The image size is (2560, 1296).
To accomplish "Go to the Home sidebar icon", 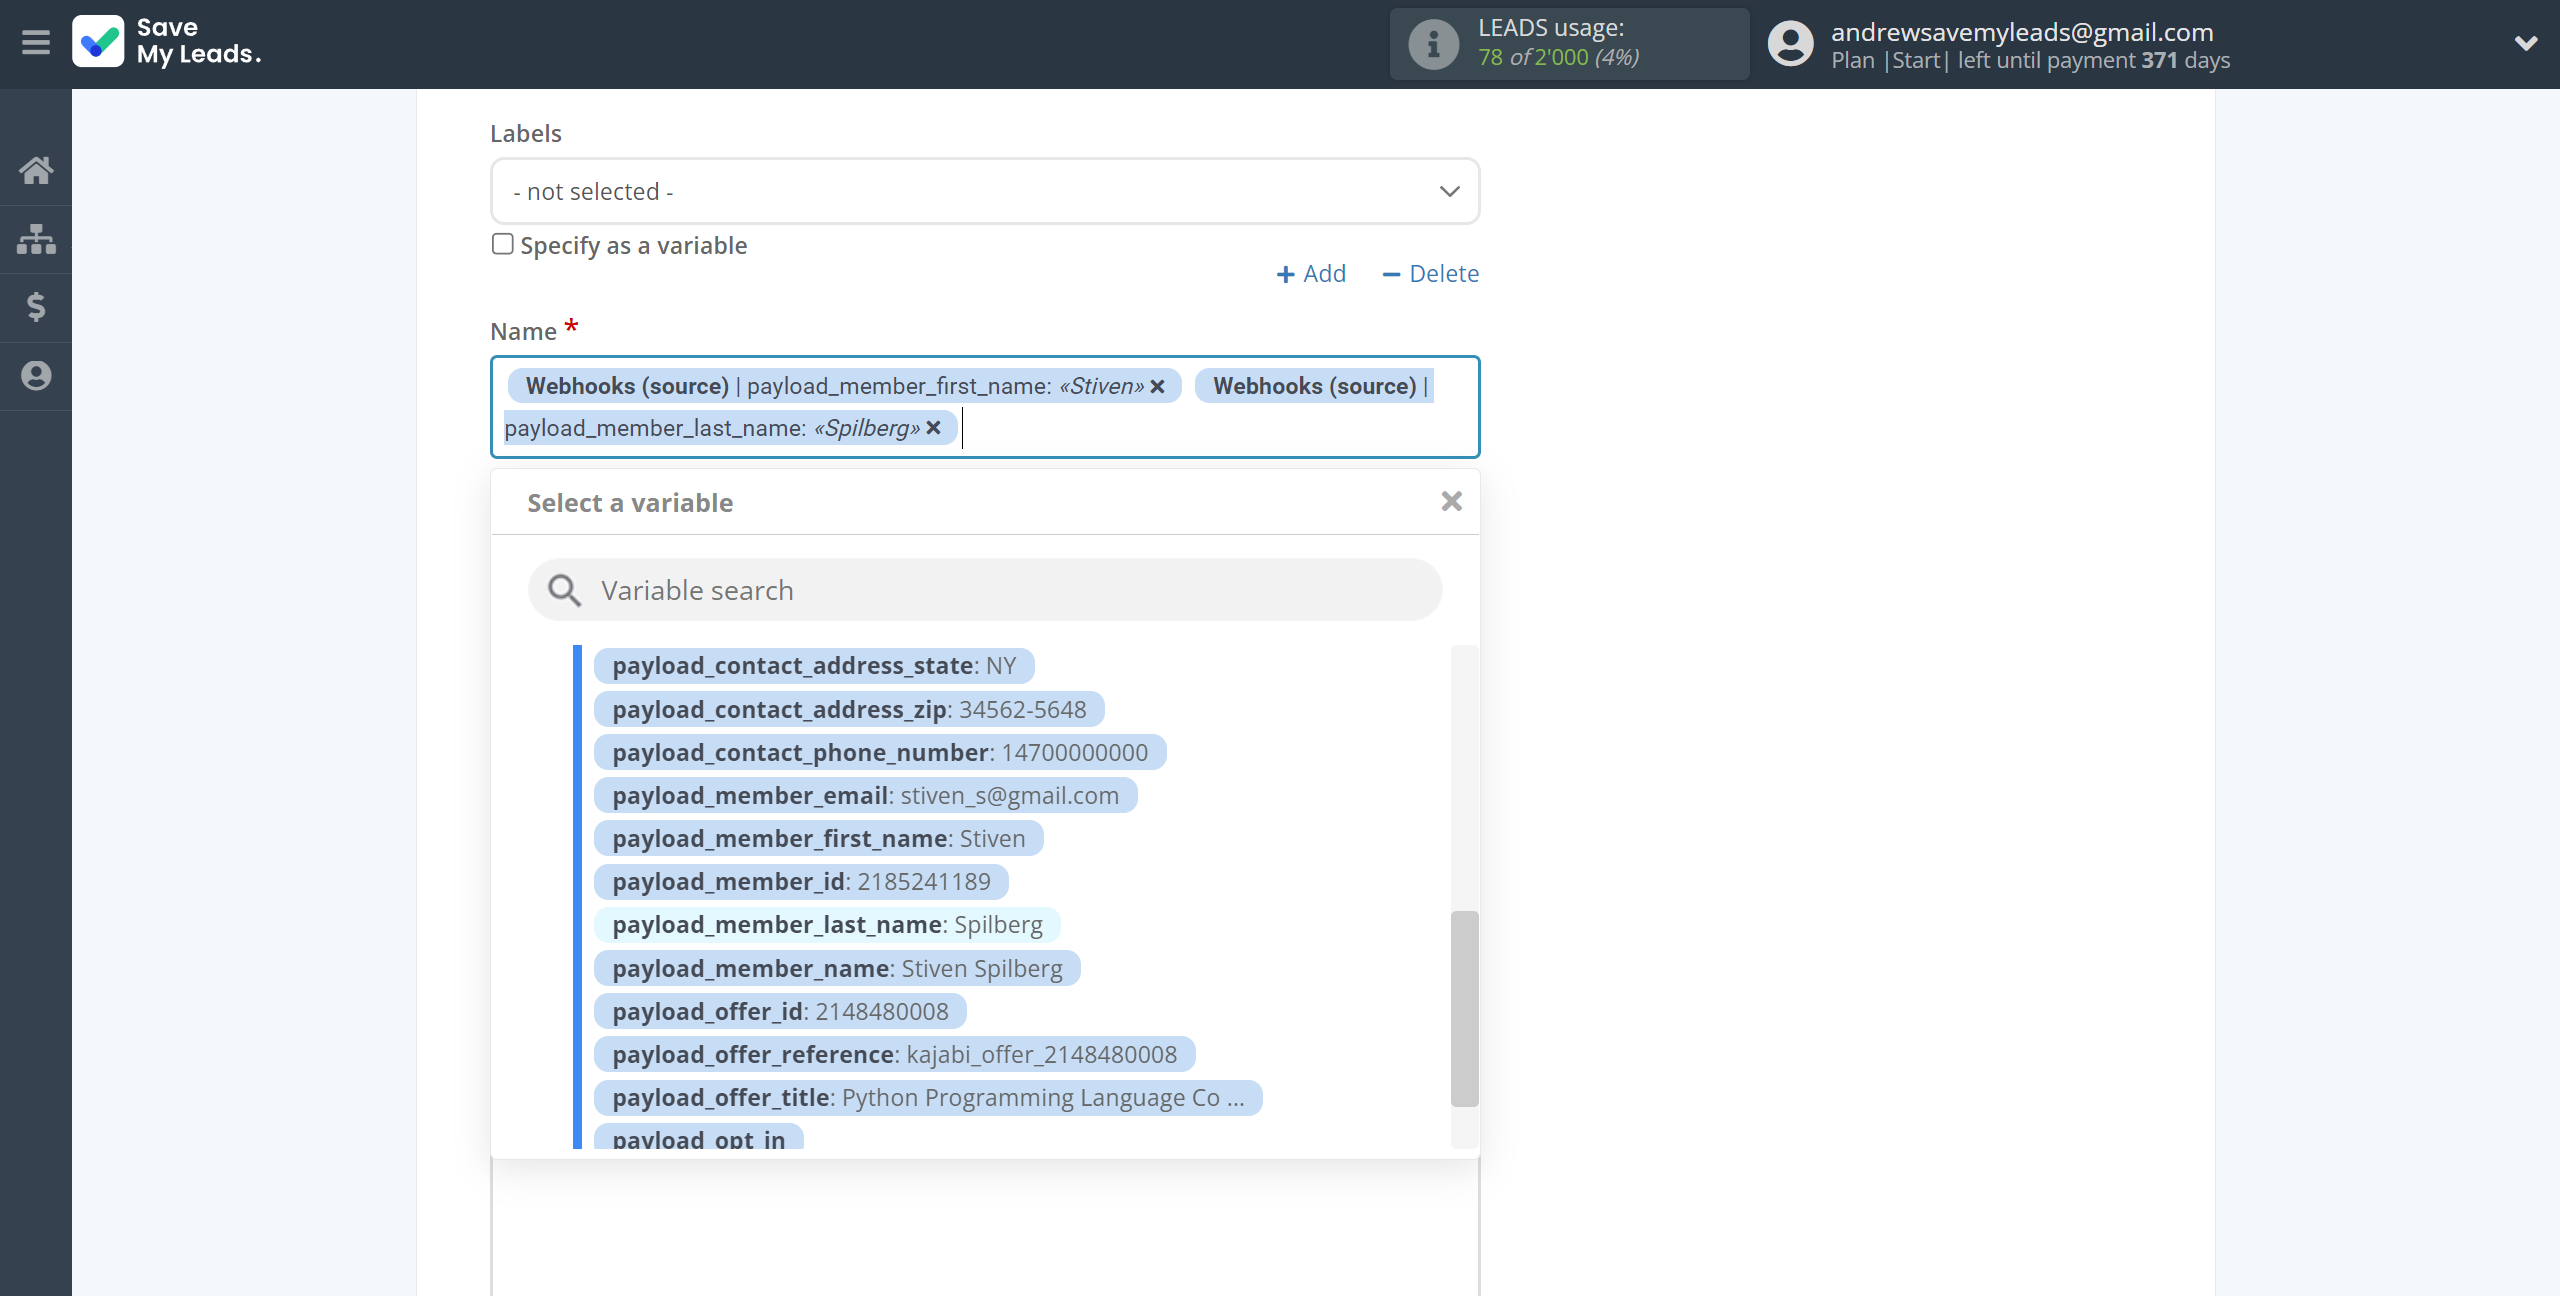I will tap(36, 170).
